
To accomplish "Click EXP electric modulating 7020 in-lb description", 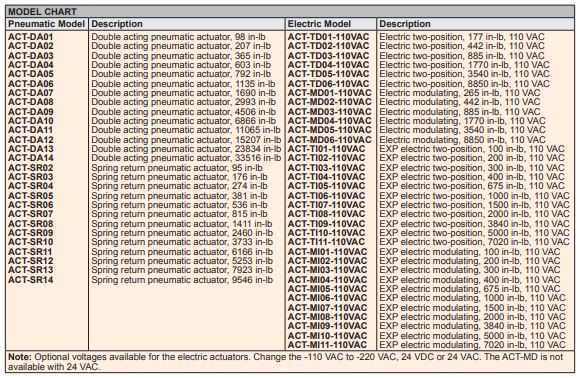I will pos(472,345).
